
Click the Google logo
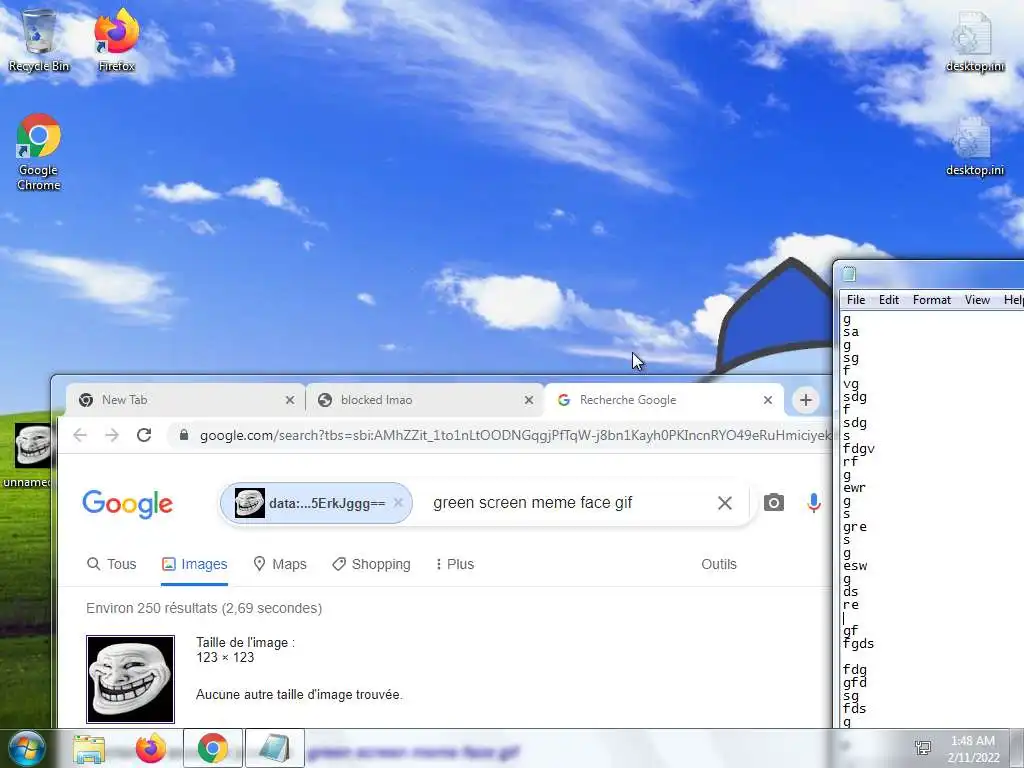click(x=127, y=504)
